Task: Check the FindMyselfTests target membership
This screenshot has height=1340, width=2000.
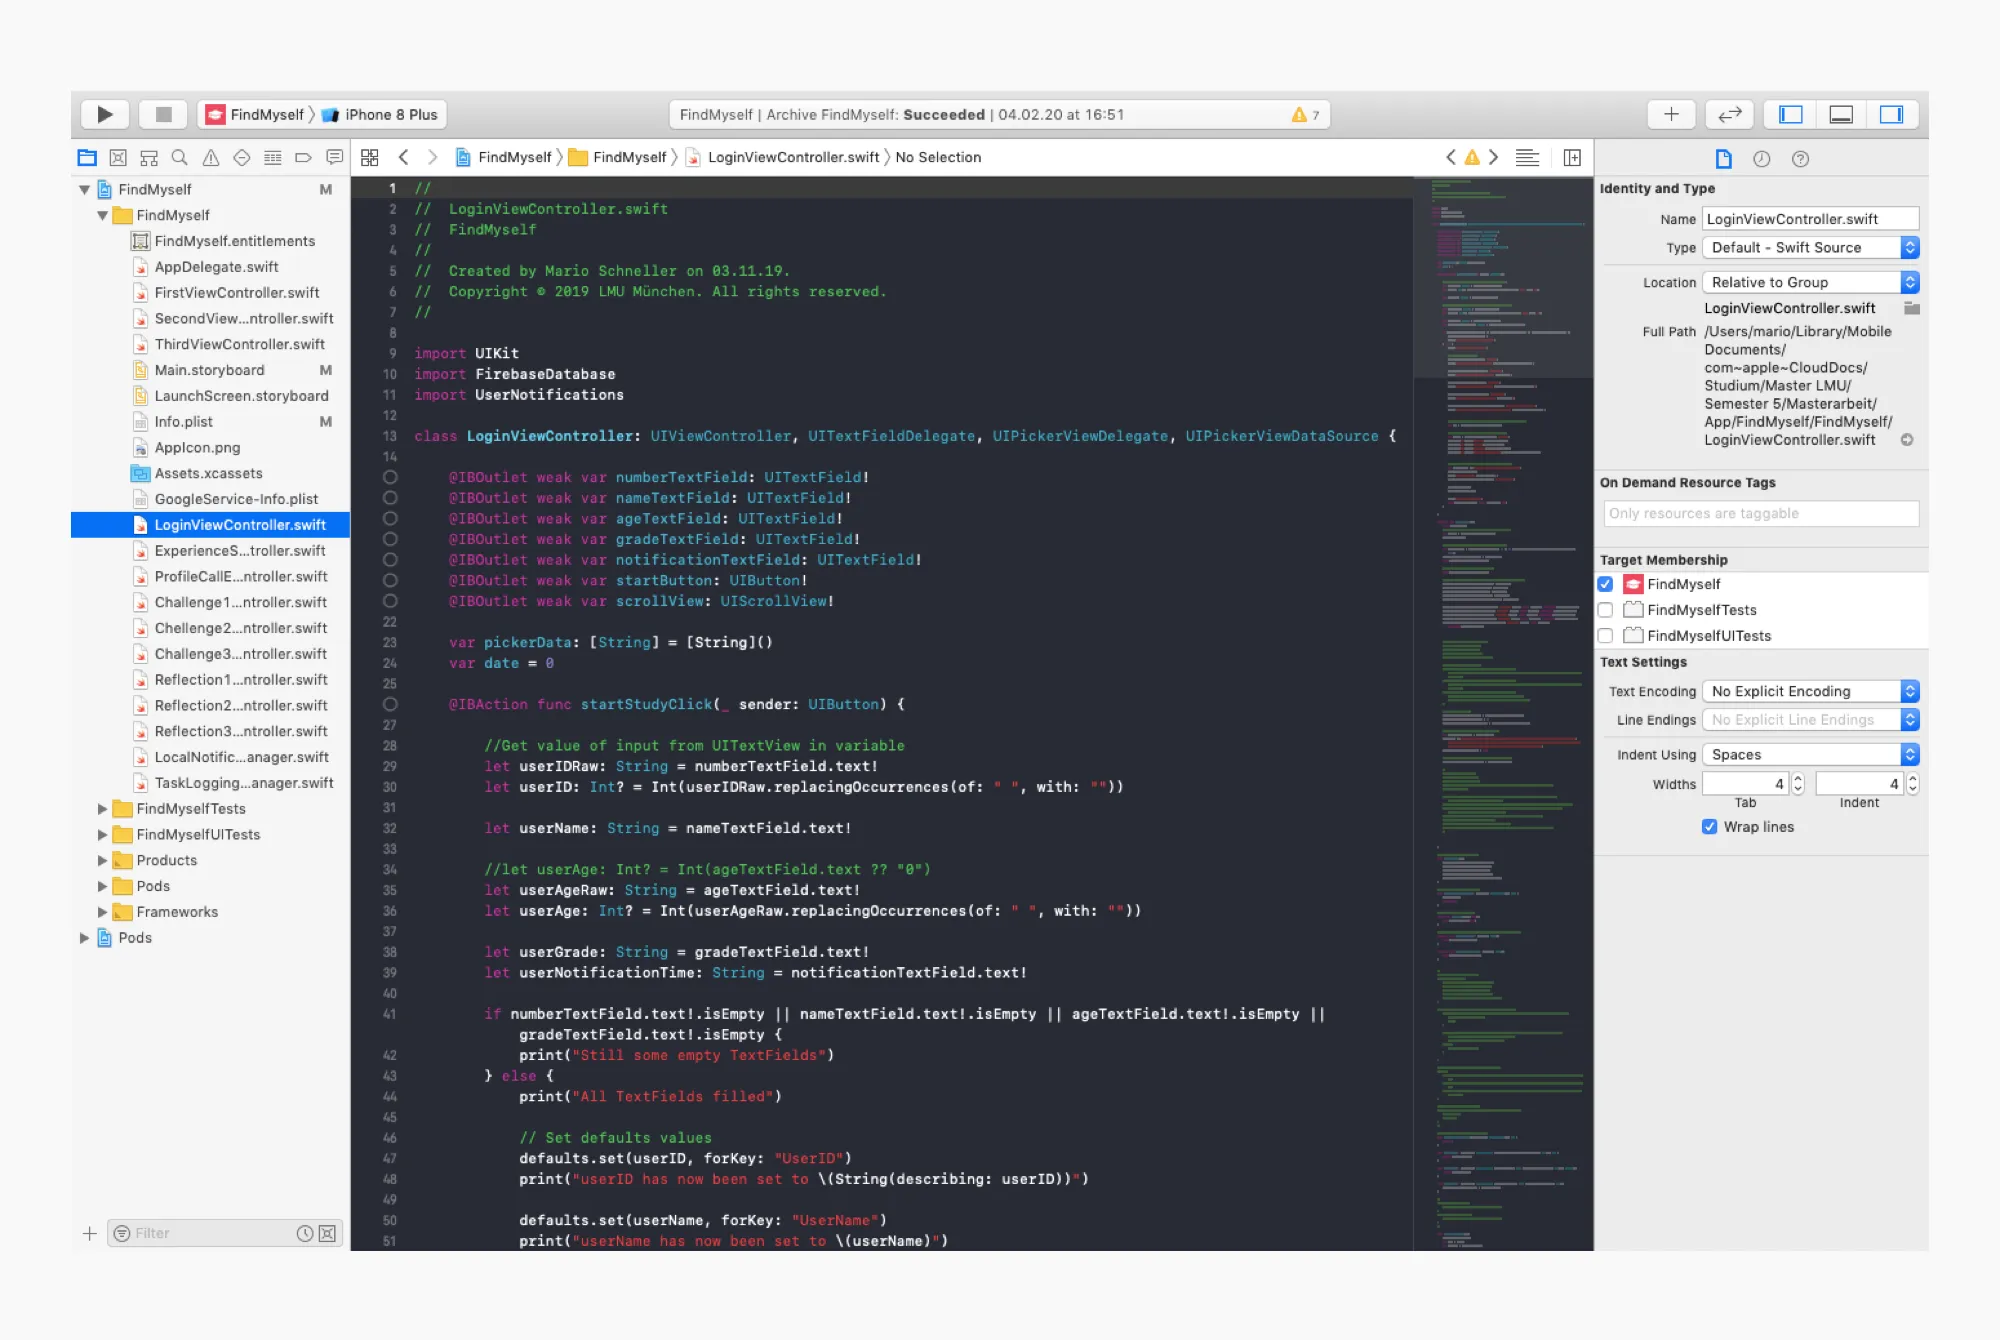Action: pyautogui.click(x=1606, y=610)
